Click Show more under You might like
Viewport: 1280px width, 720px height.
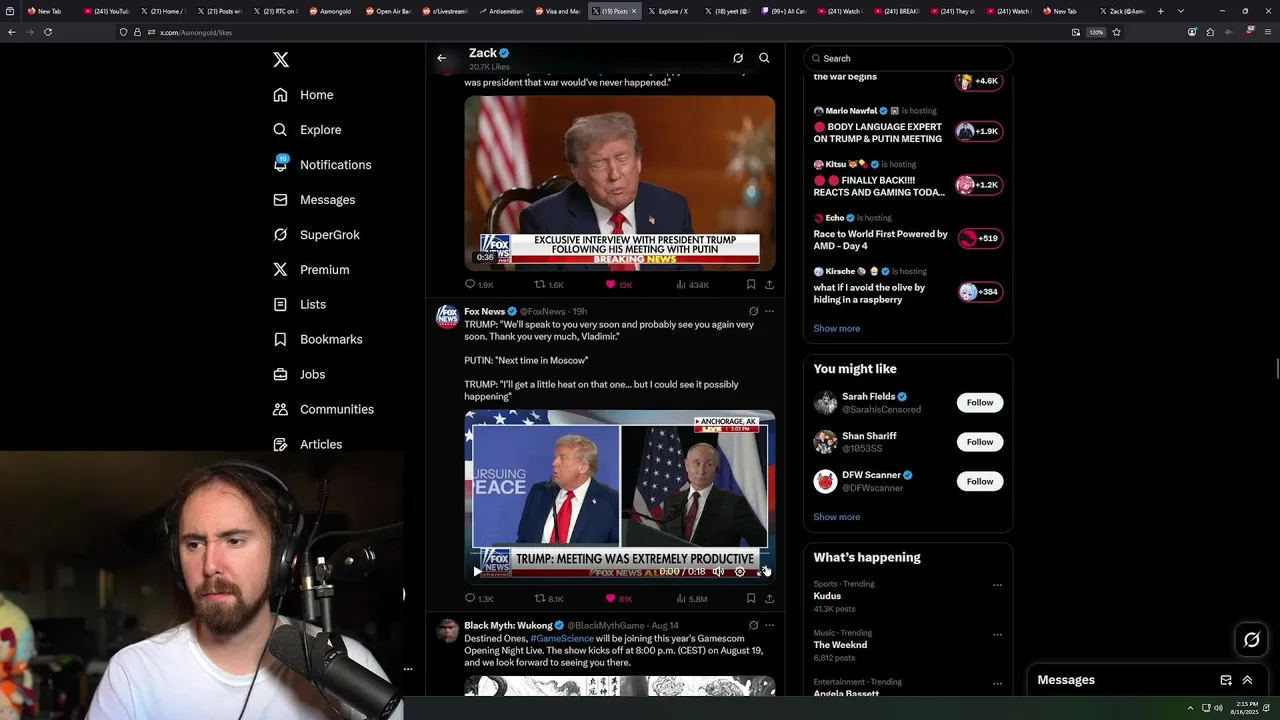tap(836, 517)
